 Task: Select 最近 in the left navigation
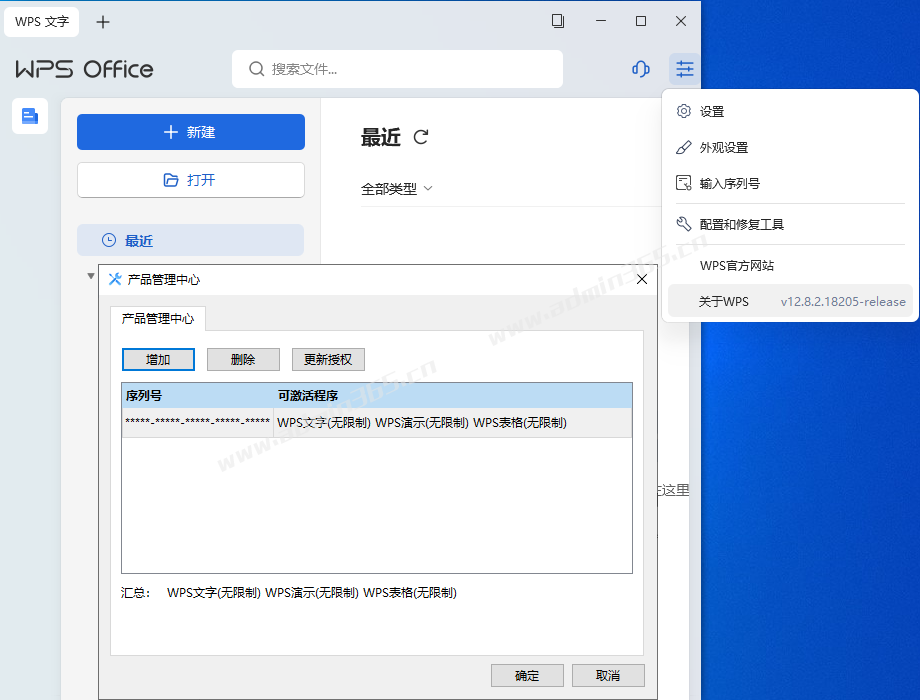191,240
